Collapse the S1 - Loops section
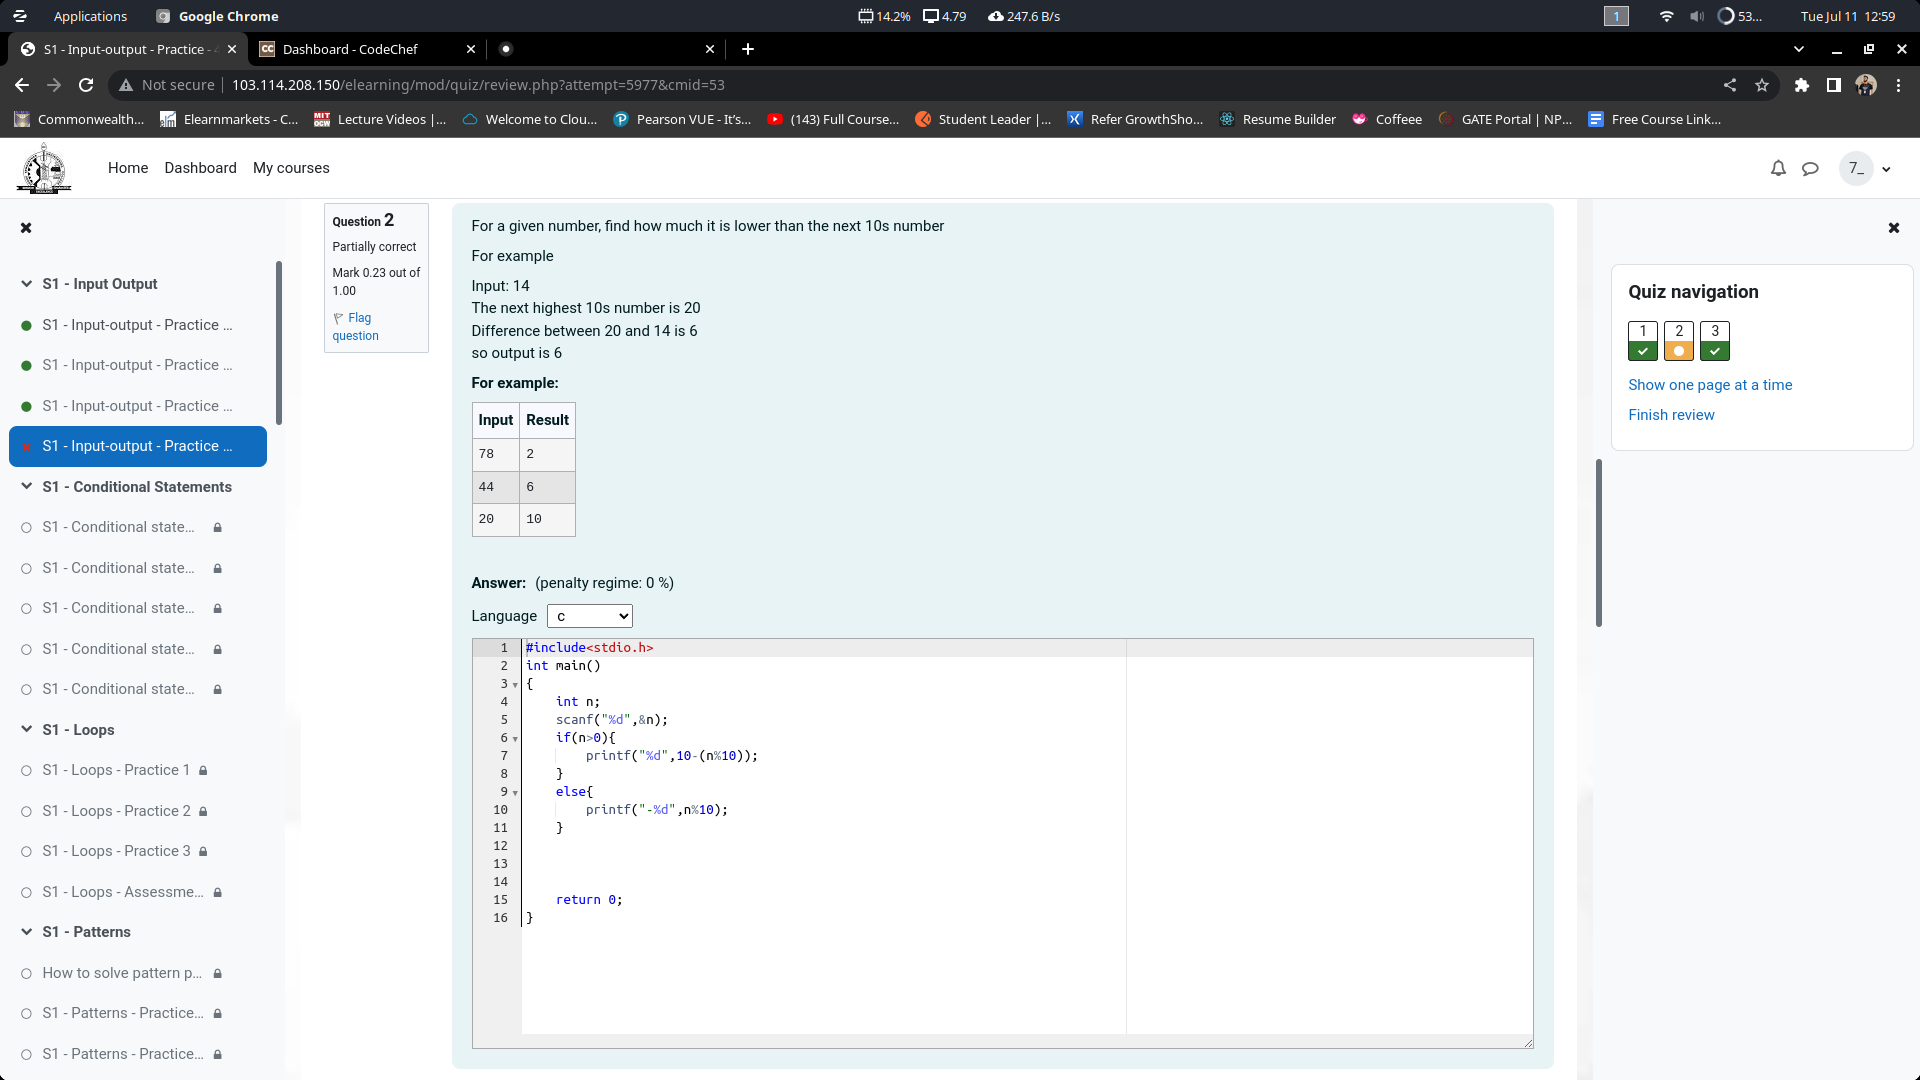Viewport: 1920px width, 1080px height. [x=27, y=730]
